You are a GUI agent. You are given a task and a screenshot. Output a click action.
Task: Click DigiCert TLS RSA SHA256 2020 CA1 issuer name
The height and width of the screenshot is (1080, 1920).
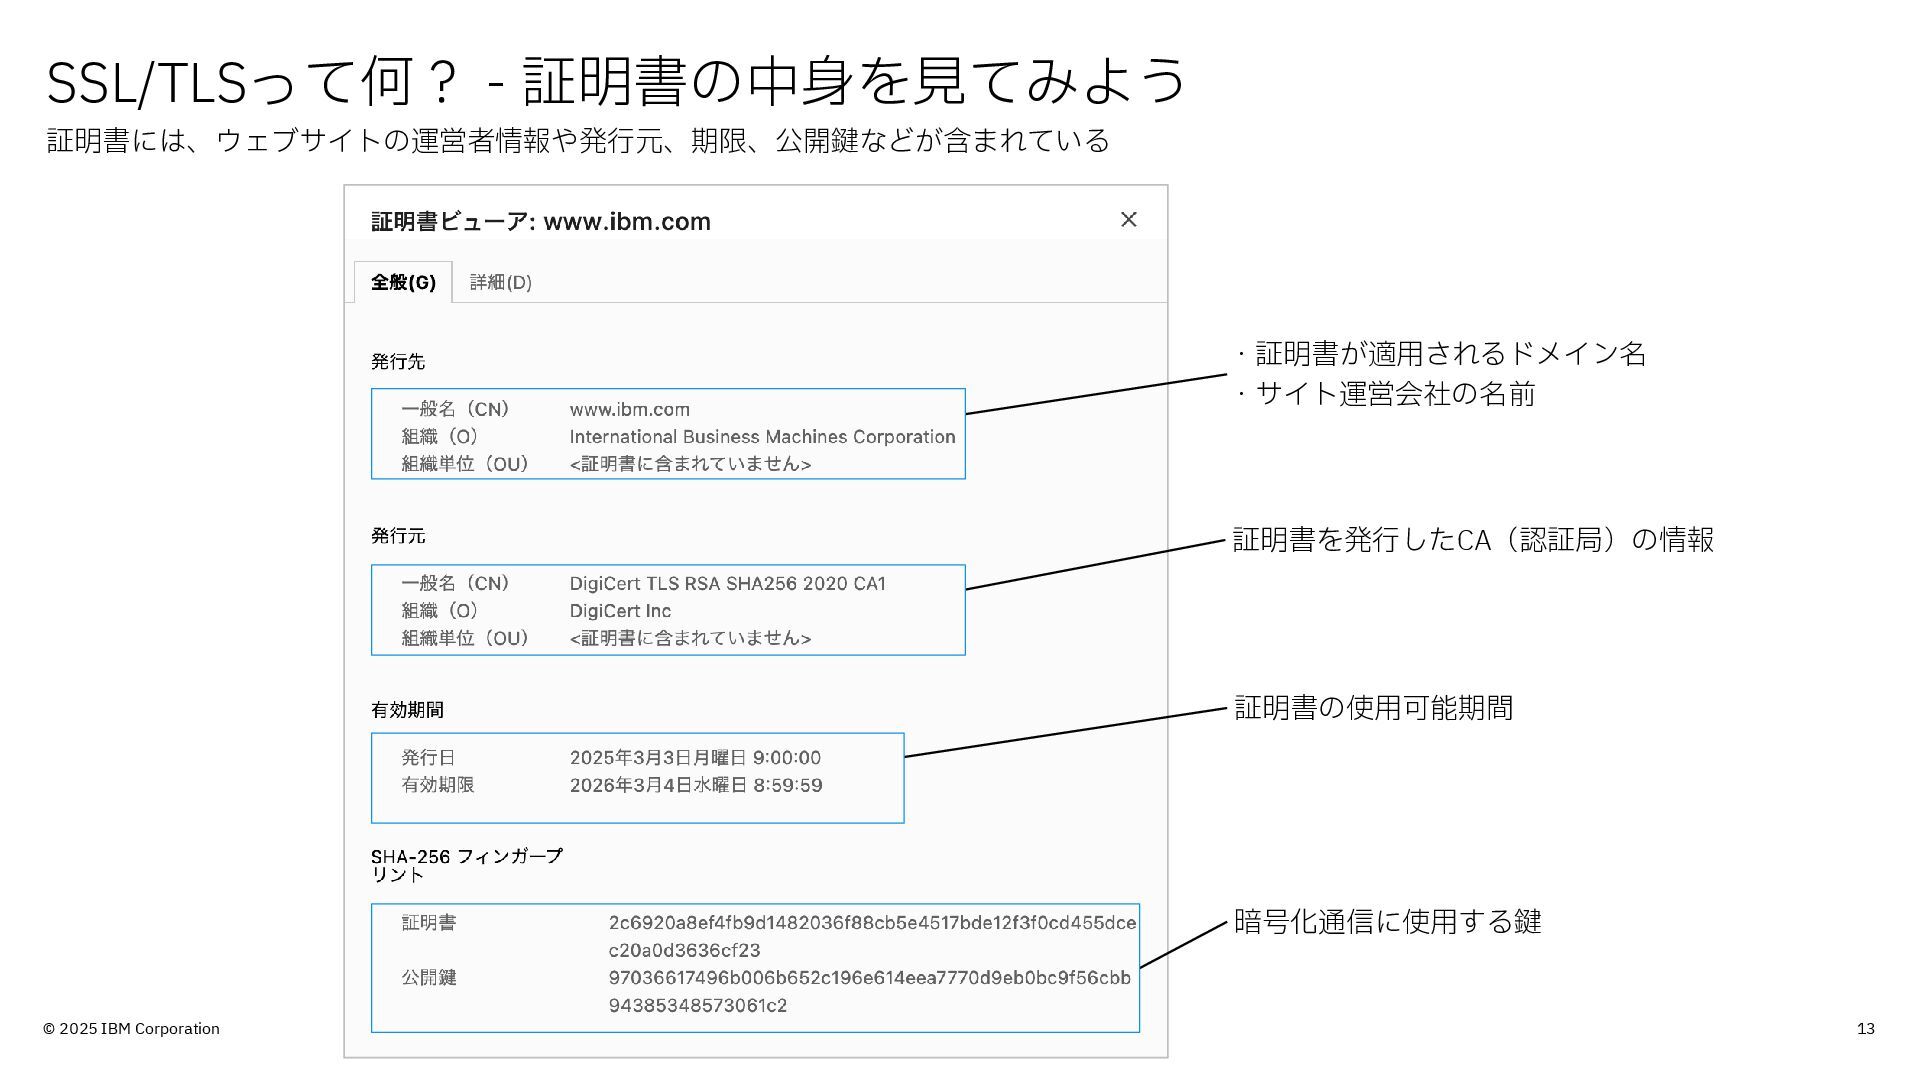[x=727, y=584]
